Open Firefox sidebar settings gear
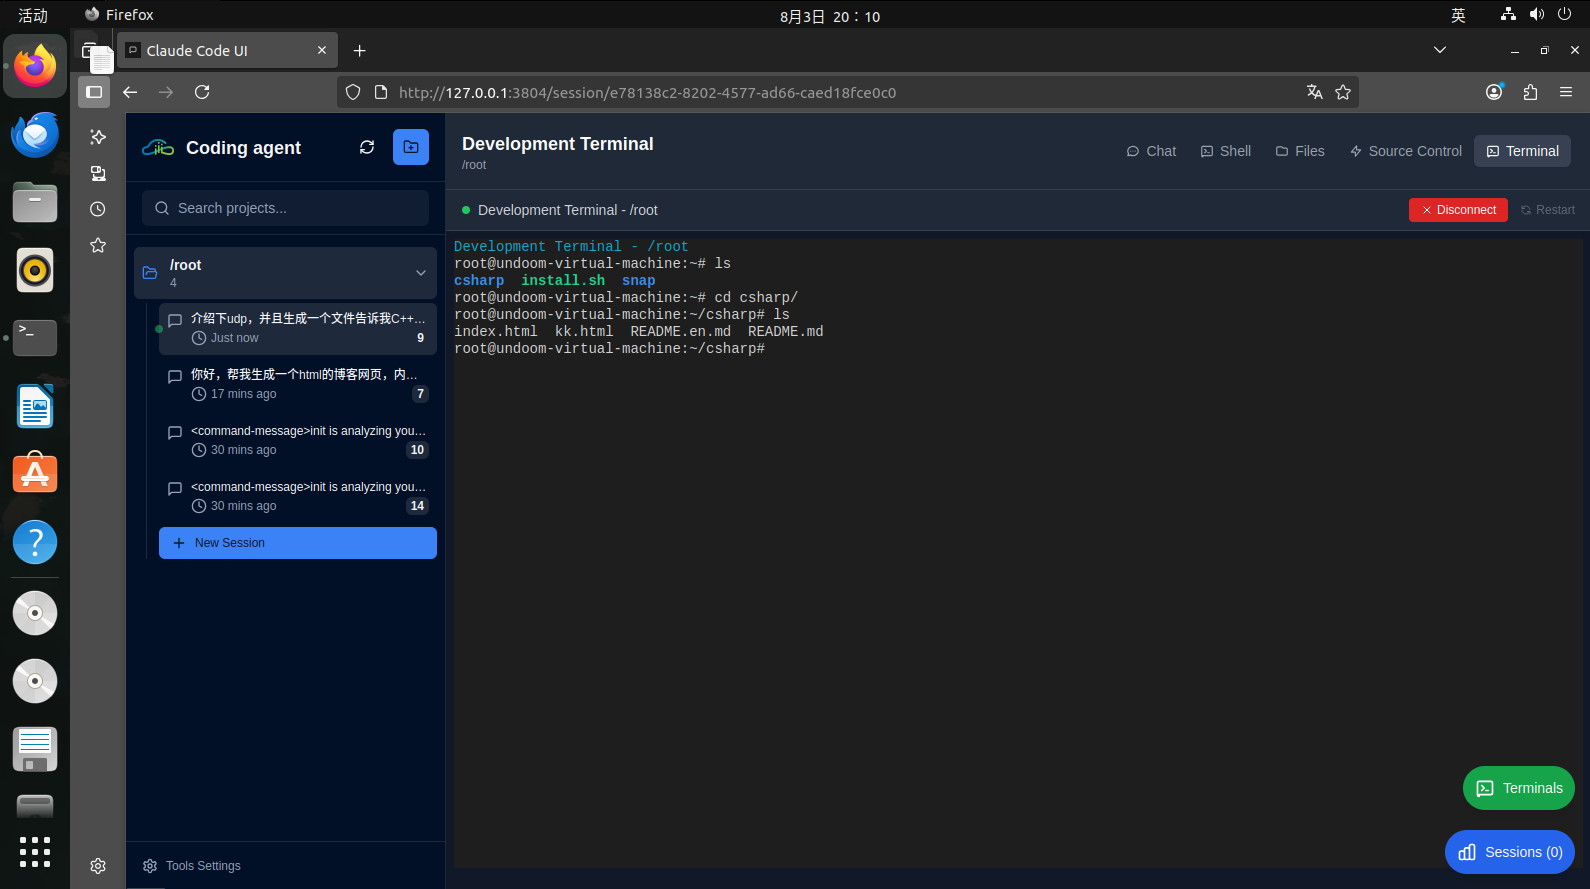 coord(98,866)
